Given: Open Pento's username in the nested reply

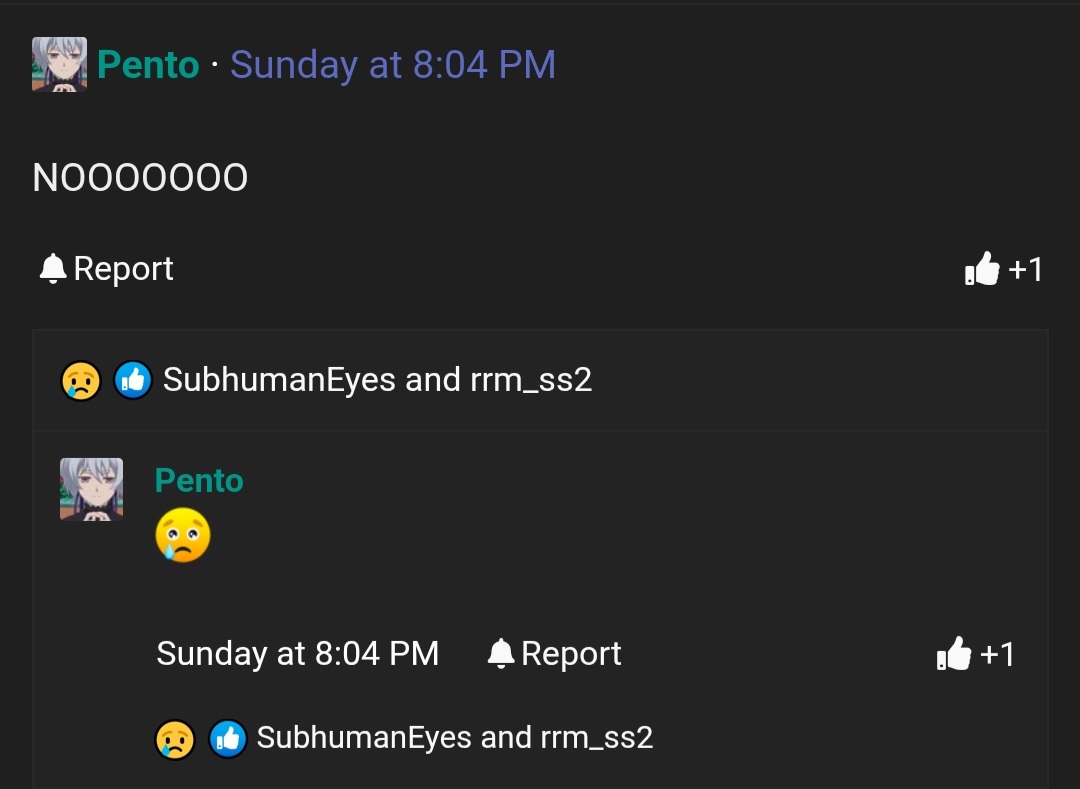Looking at the screenshot, I should pos(199,481).
